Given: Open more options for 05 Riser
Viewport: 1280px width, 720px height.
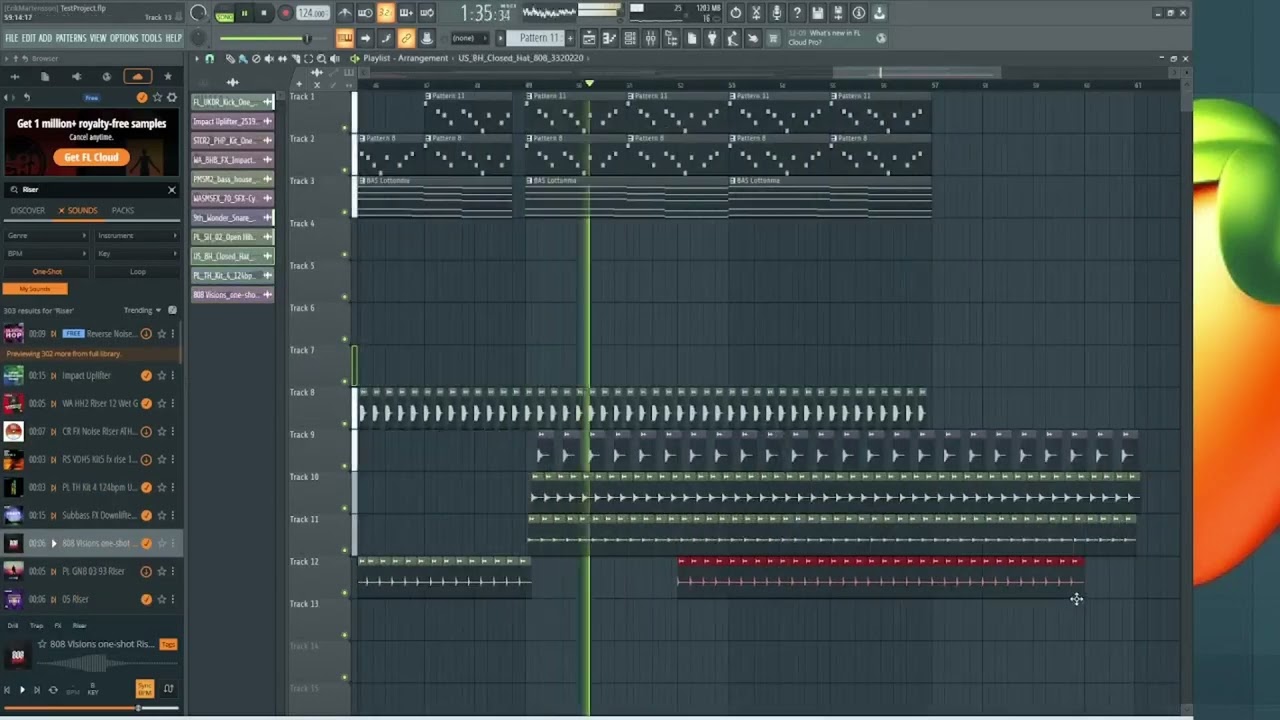Looking at the screenshot, I should (x=172, y=600).
